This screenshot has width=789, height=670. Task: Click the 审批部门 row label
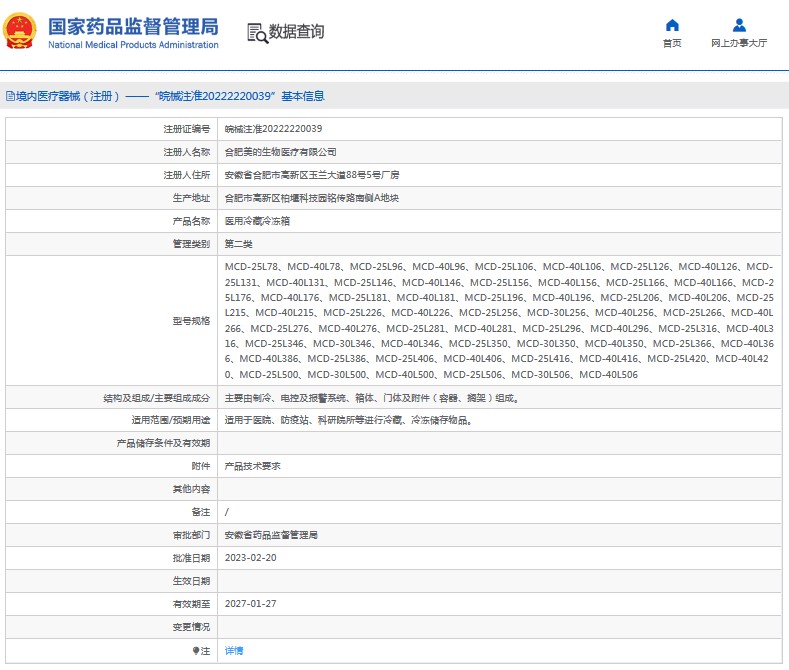point(191,535)
